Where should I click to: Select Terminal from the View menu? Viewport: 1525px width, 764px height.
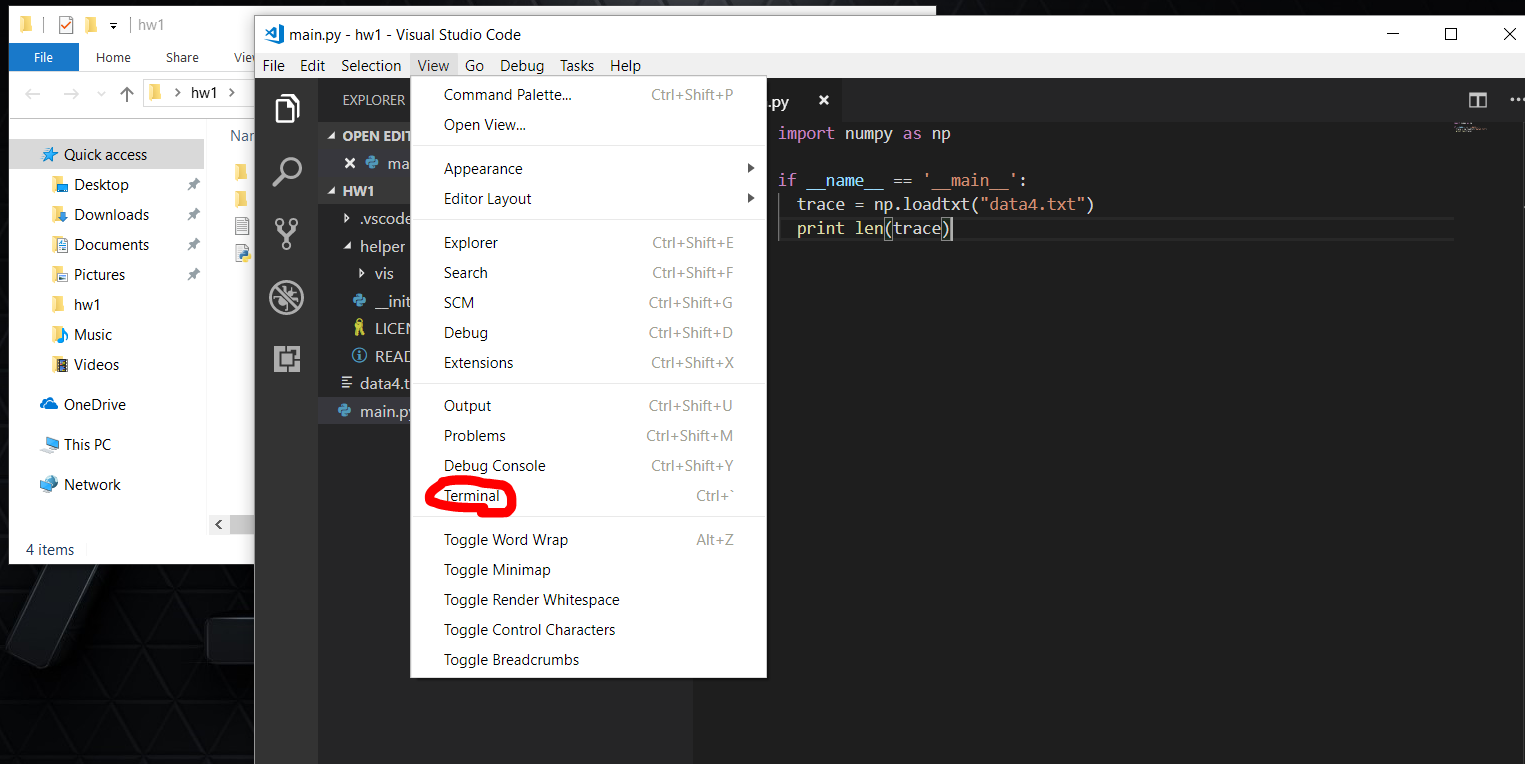[x=472, y=496]
